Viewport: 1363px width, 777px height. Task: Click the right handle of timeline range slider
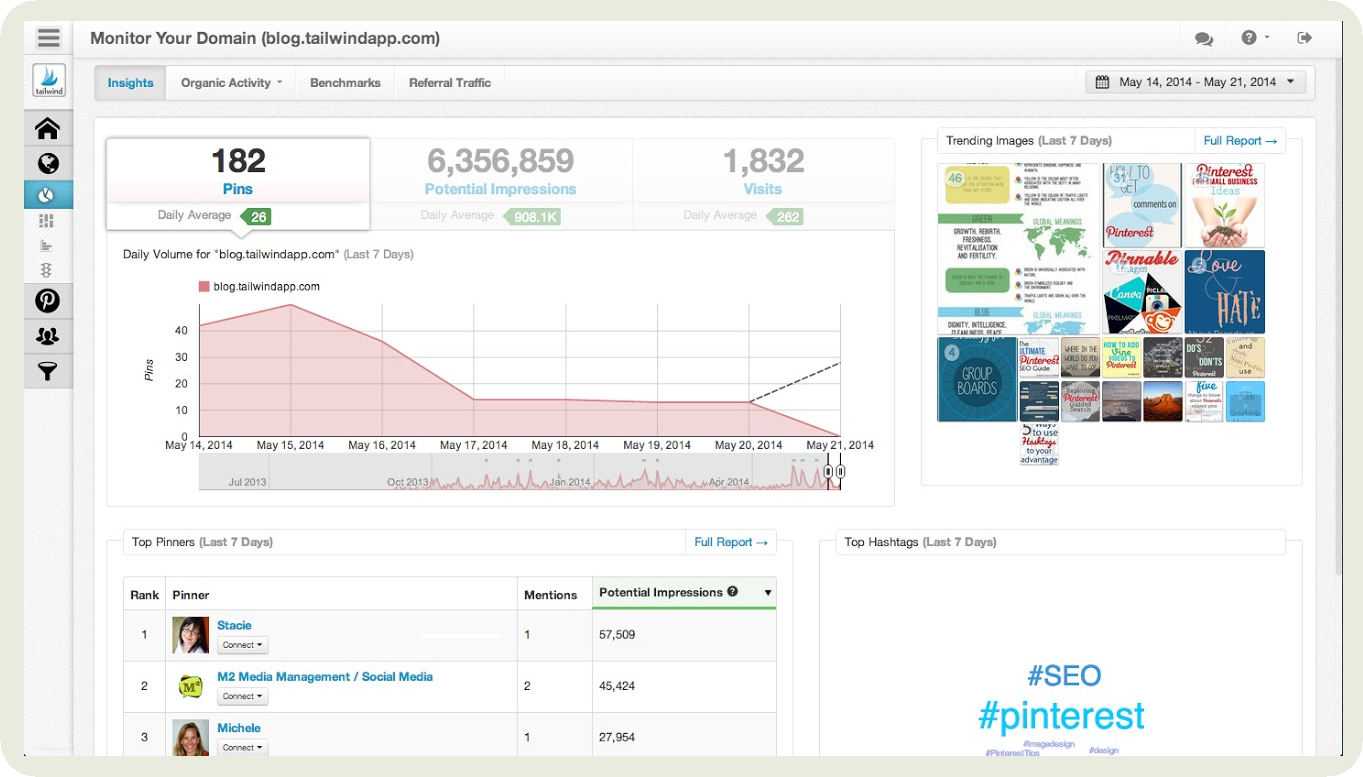click(x=840, y=471)
